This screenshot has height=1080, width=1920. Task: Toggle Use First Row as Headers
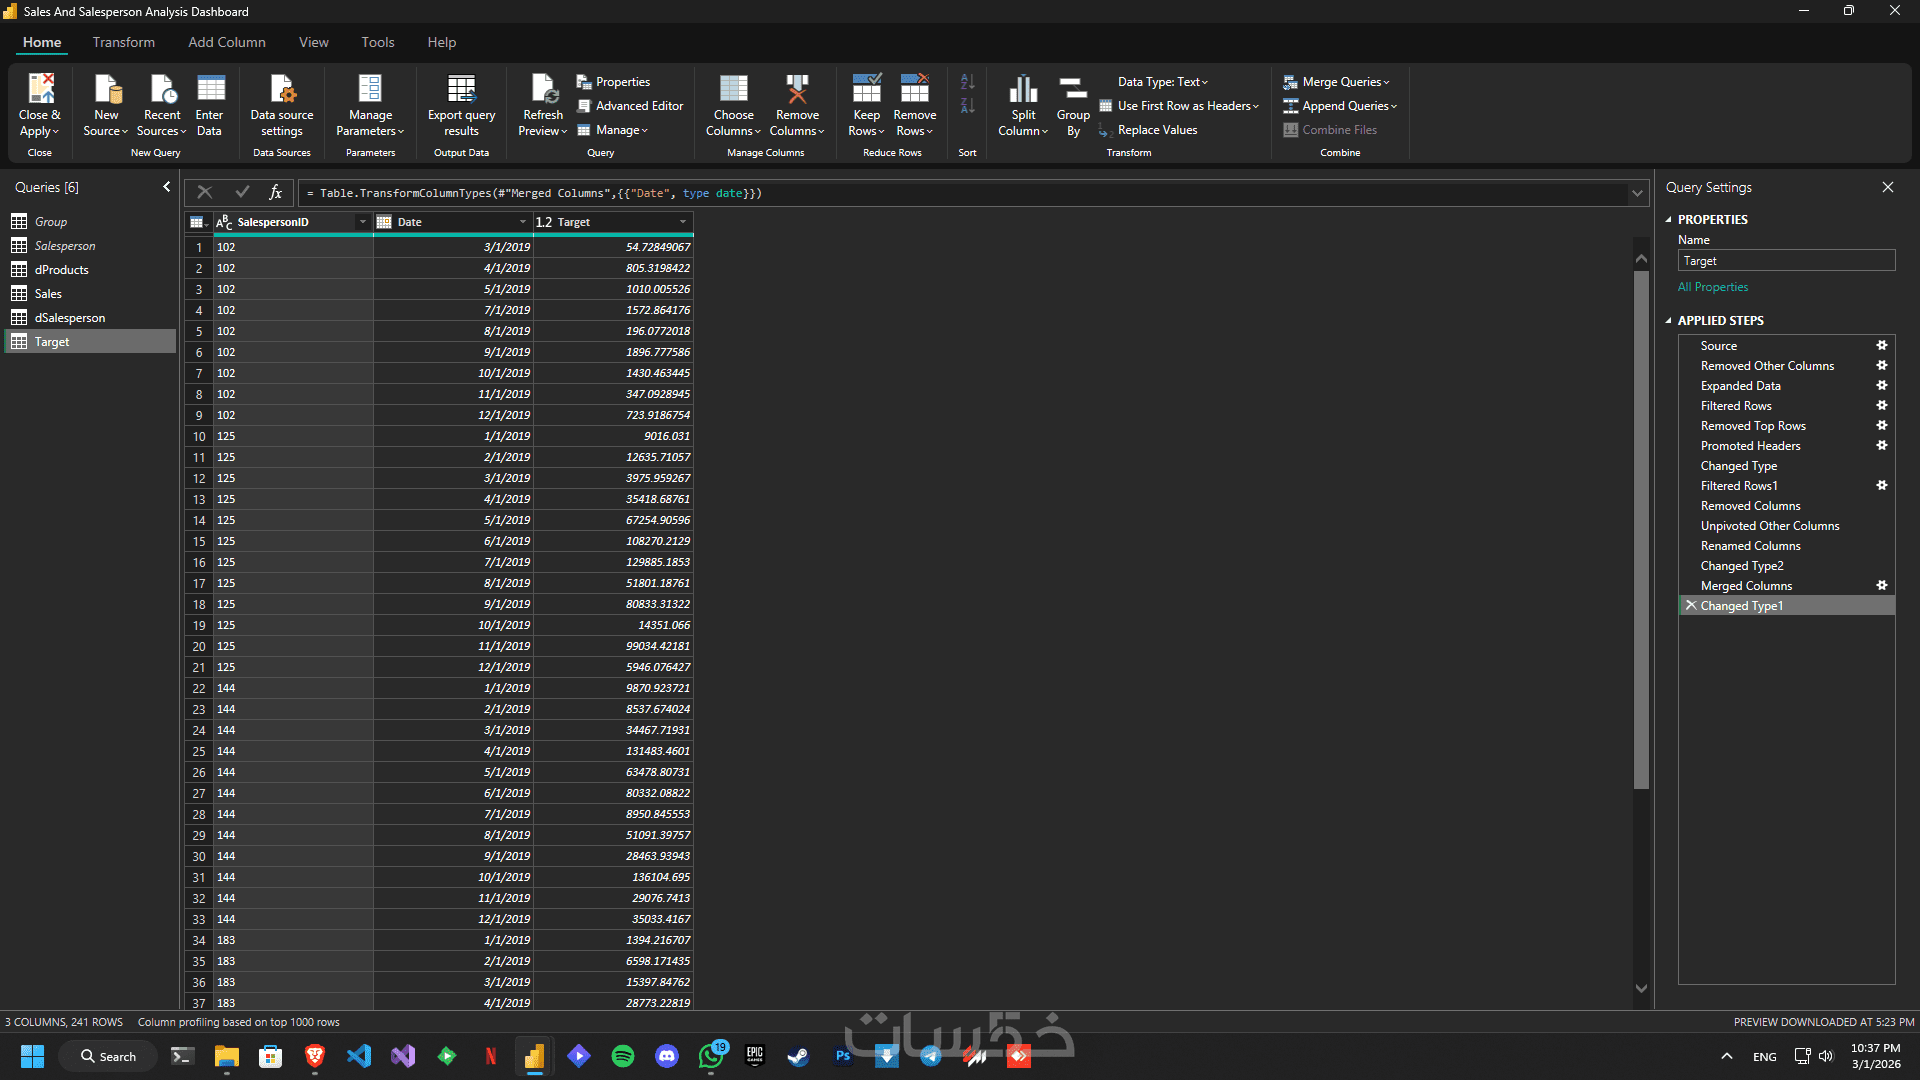point(1180,106)
